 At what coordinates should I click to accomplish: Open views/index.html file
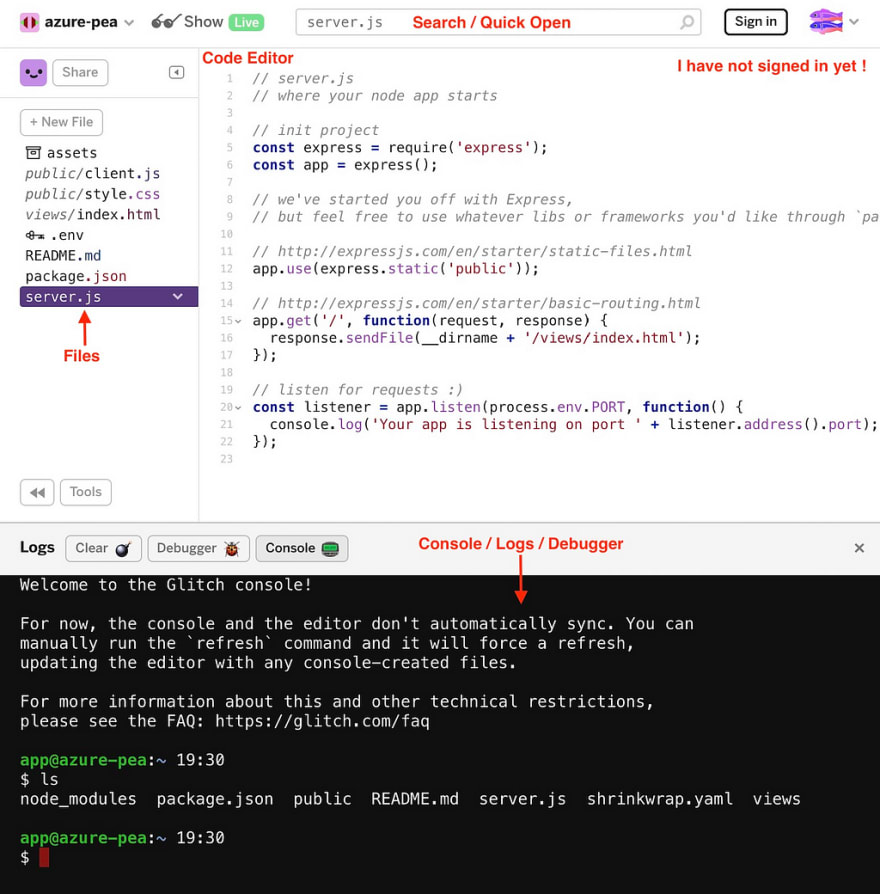pos(92,214)
